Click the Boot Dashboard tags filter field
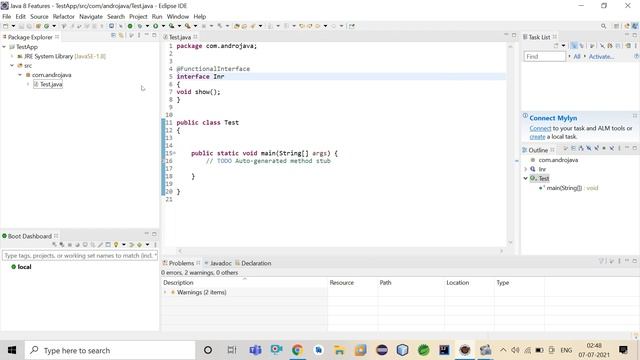The width and height of the screenshot is (640, 360). click(x=80, y=256)
